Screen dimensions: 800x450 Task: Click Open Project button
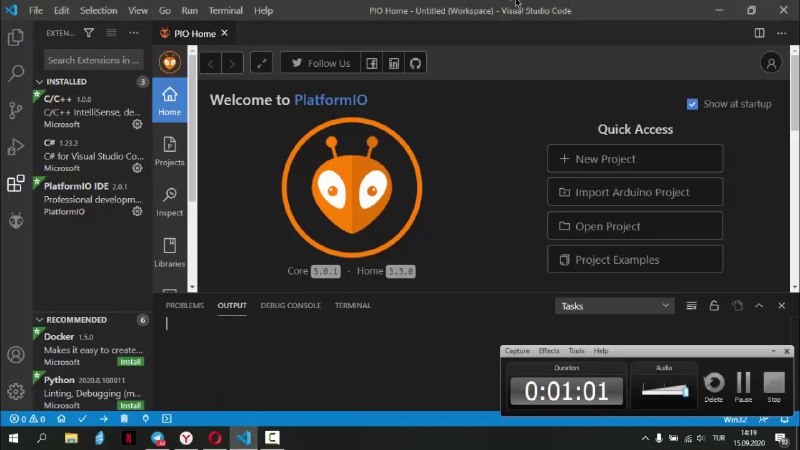coord(635,226)
